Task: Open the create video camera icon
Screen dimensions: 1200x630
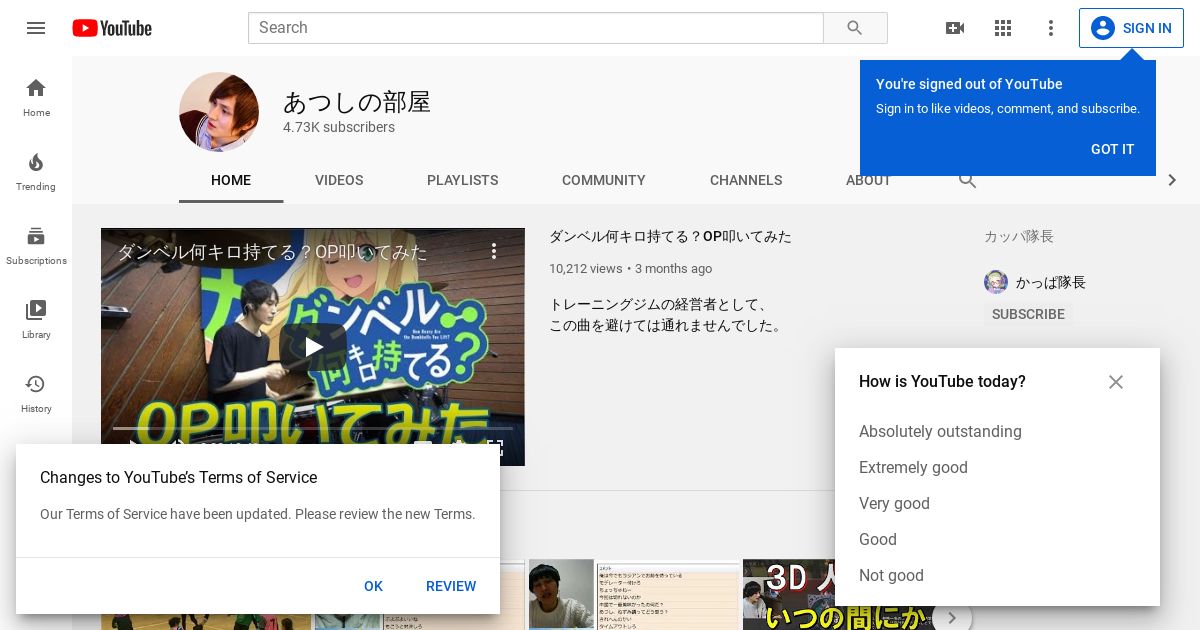Action: click(955, 28)
